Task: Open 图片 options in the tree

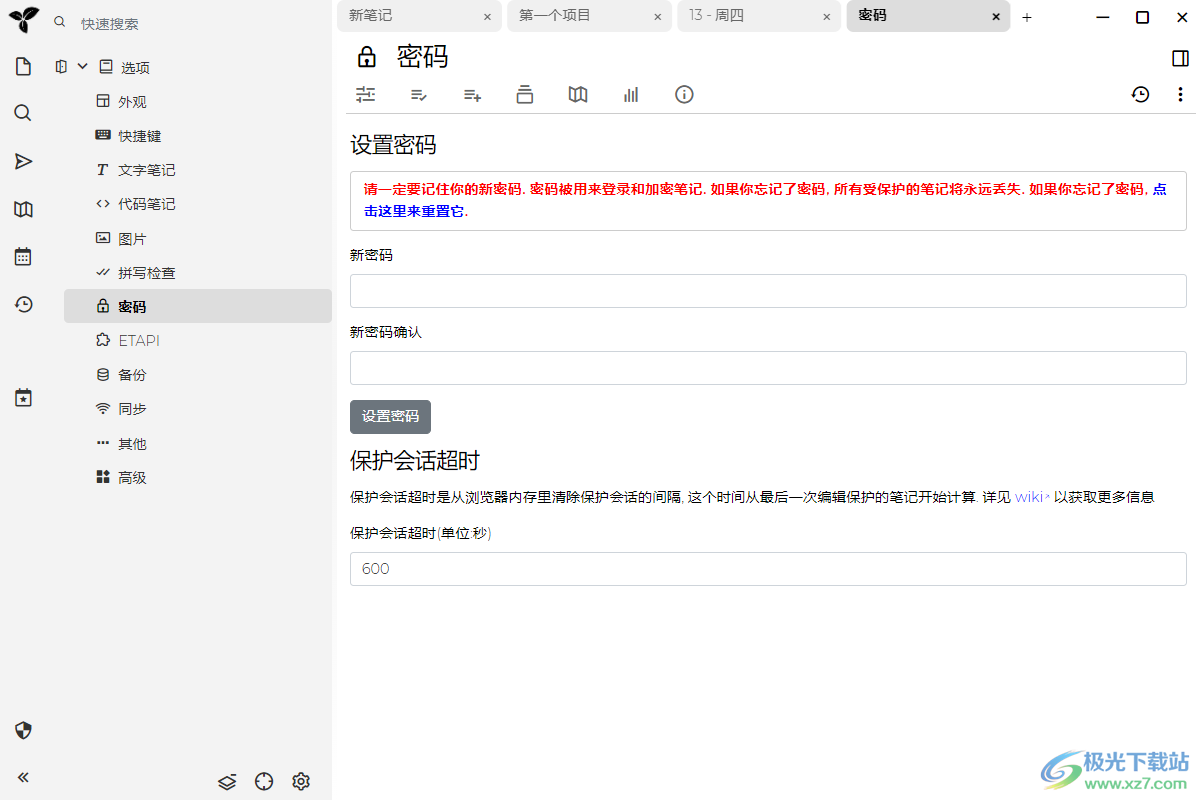Action: [132, 238]
